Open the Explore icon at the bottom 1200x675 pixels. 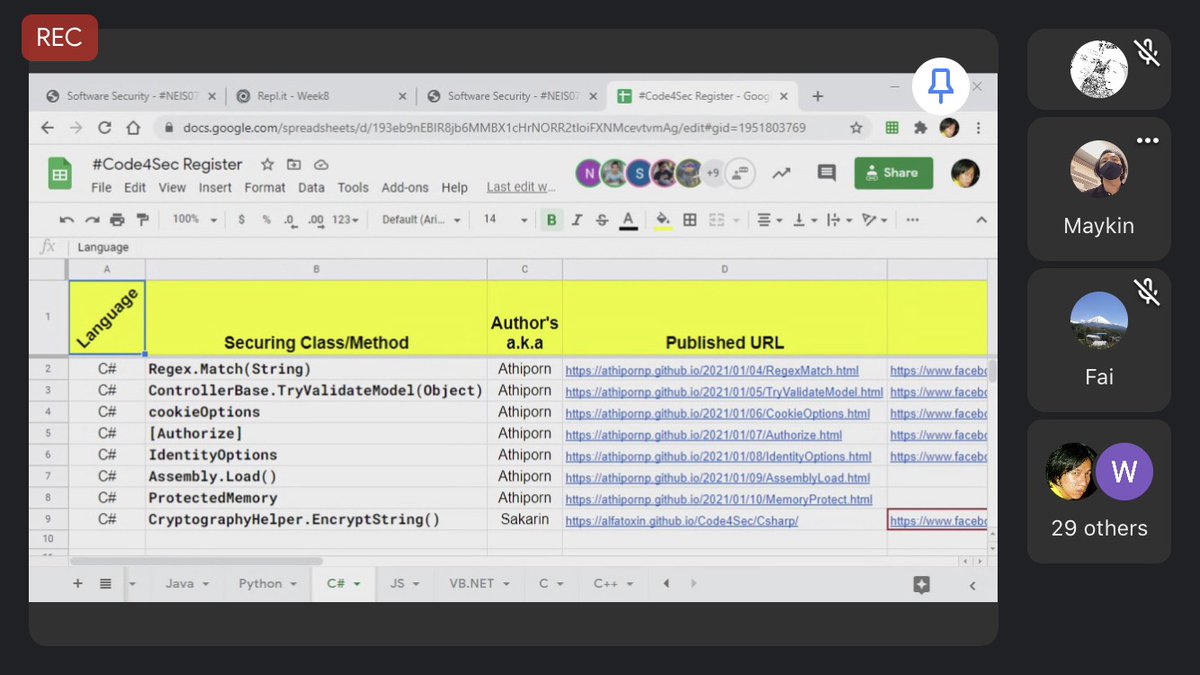[921, 585]
